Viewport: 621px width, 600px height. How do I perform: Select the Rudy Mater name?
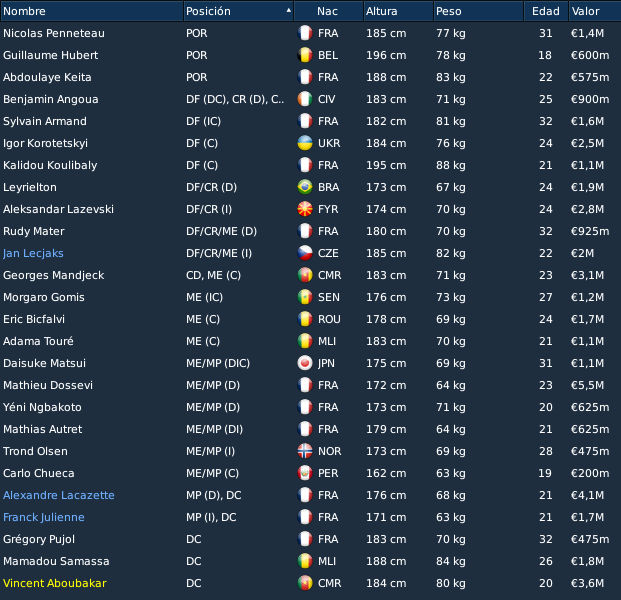[x=34, y=231]
